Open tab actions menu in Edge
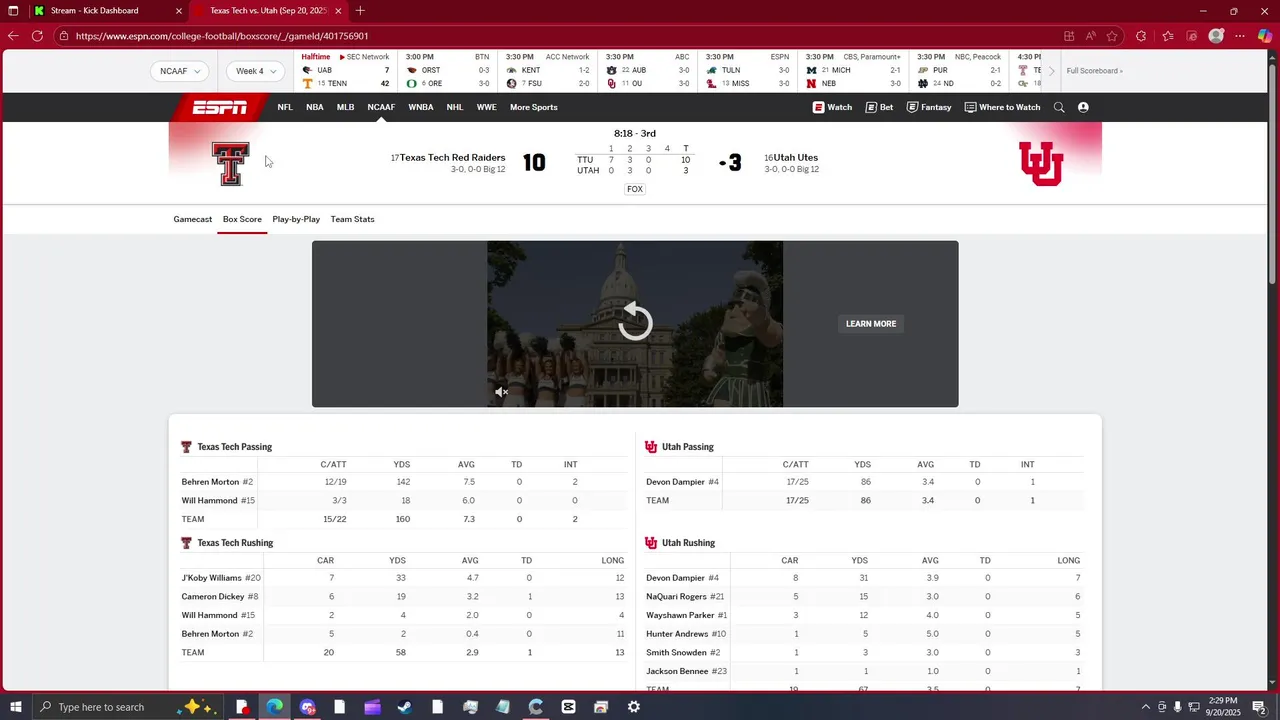Viewport: 1280px width, 720px height. 13,11
